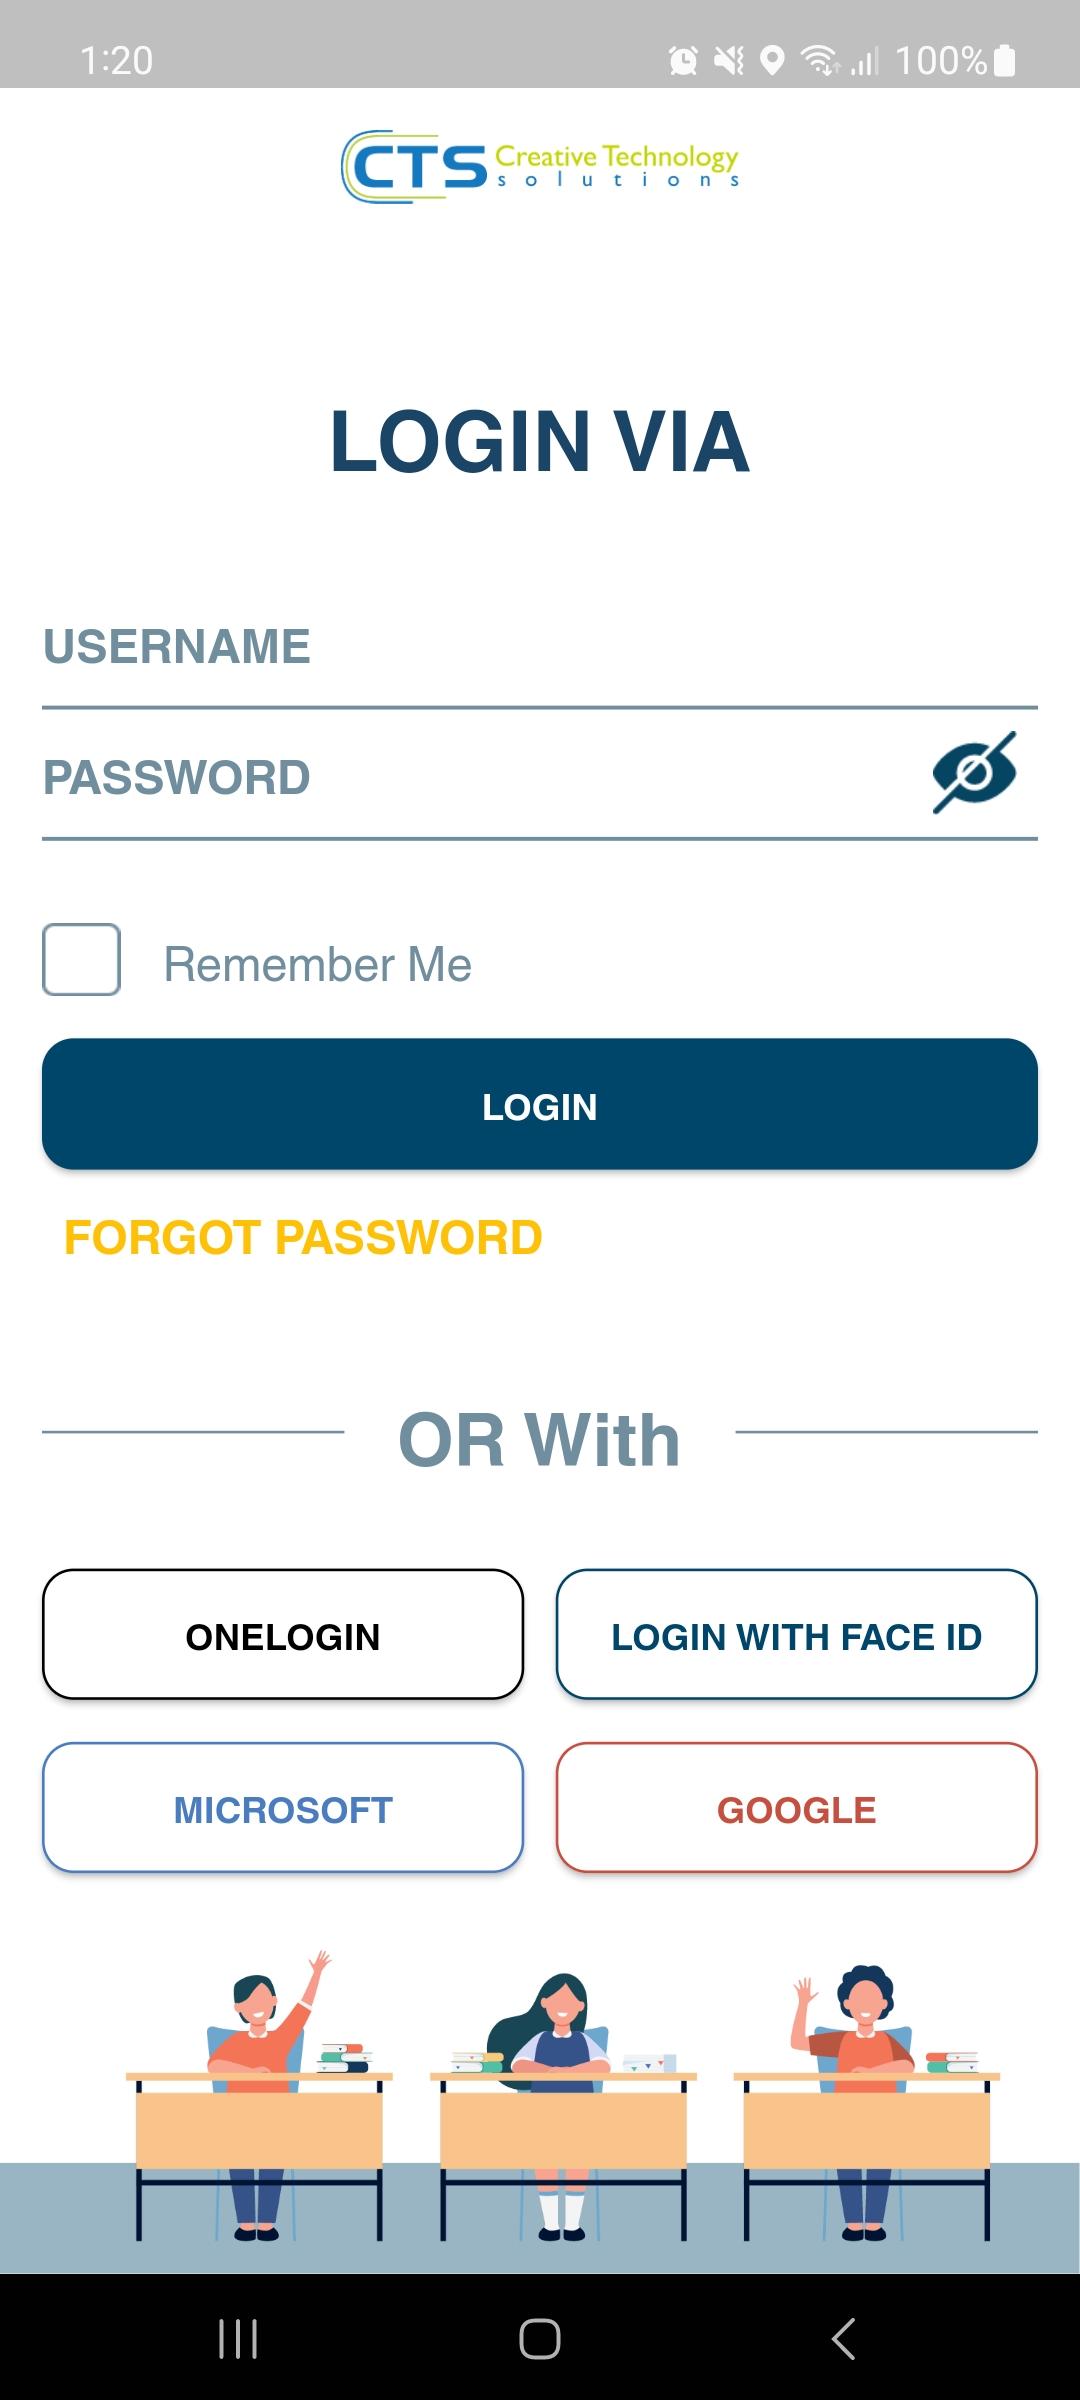1080x2400 pixels.
Task: Tap the CTS Creative Technology Solutions logo
Action: pos(540,166)
